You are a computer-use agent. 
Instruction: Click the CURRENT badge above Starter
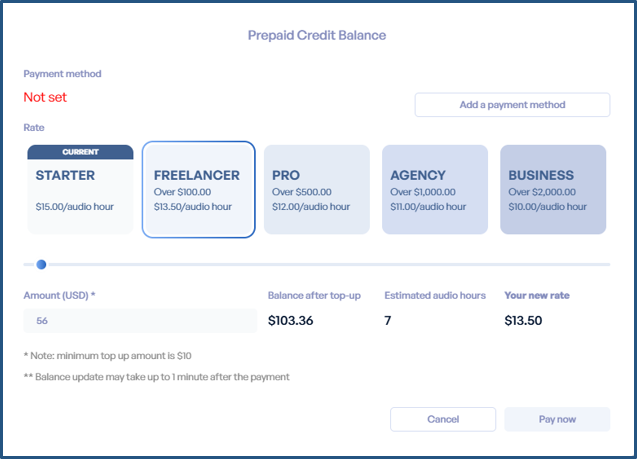[x=80, y=152]
